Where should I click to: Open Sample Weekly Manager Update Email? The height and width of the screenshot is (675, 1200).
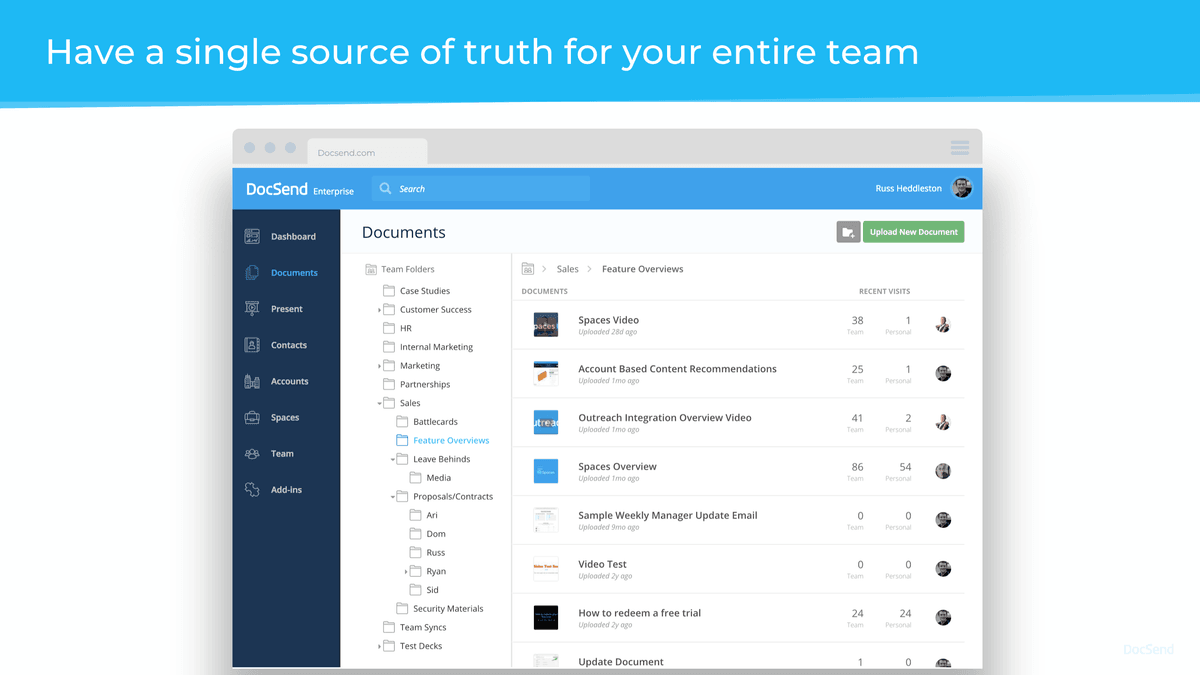click(668, 516)
